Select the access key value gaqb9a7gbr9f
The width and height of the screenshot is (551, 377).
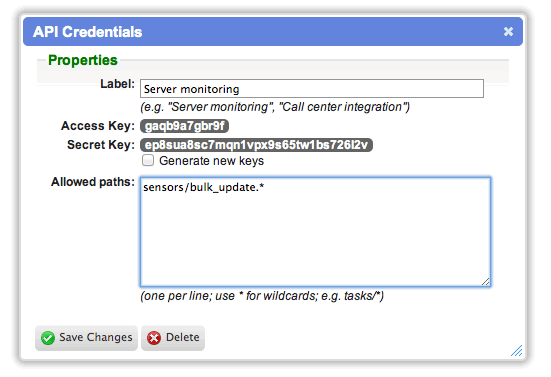click(184, 126)
